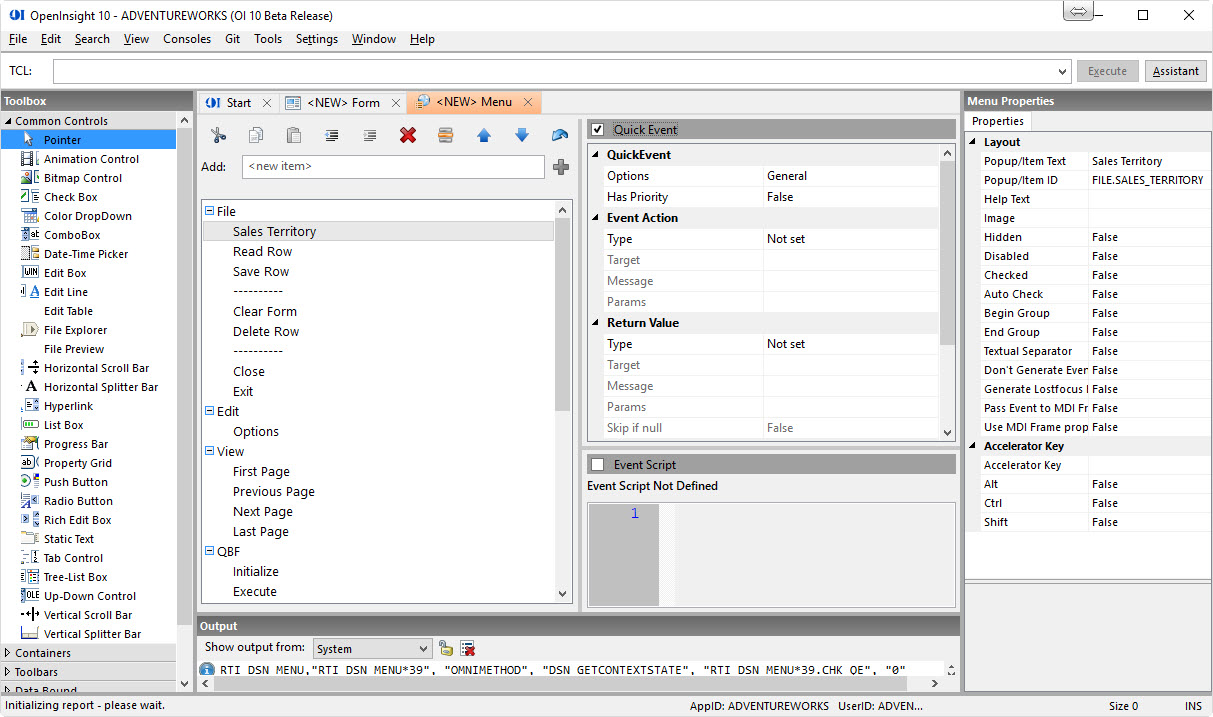Click the Assistant button
This screenshot has height=717, width=1213.
pyautogui.click(x=1175, y=71)
